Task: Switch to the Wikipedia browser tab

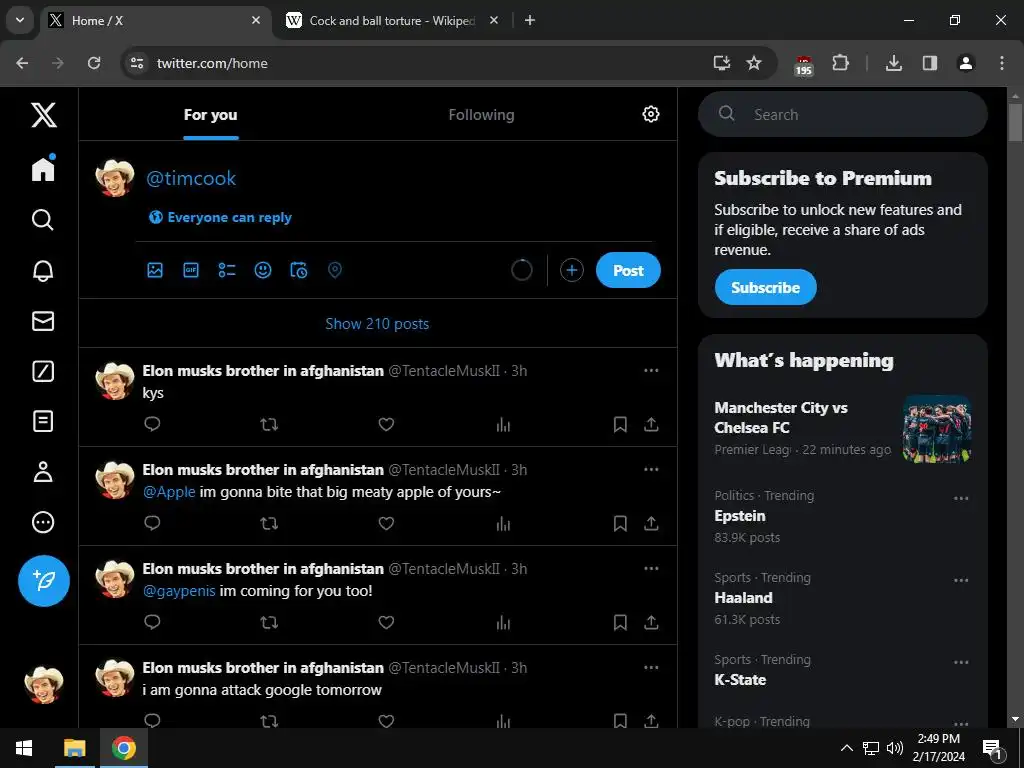Action: pyautogui.click(x=392, y=21)
